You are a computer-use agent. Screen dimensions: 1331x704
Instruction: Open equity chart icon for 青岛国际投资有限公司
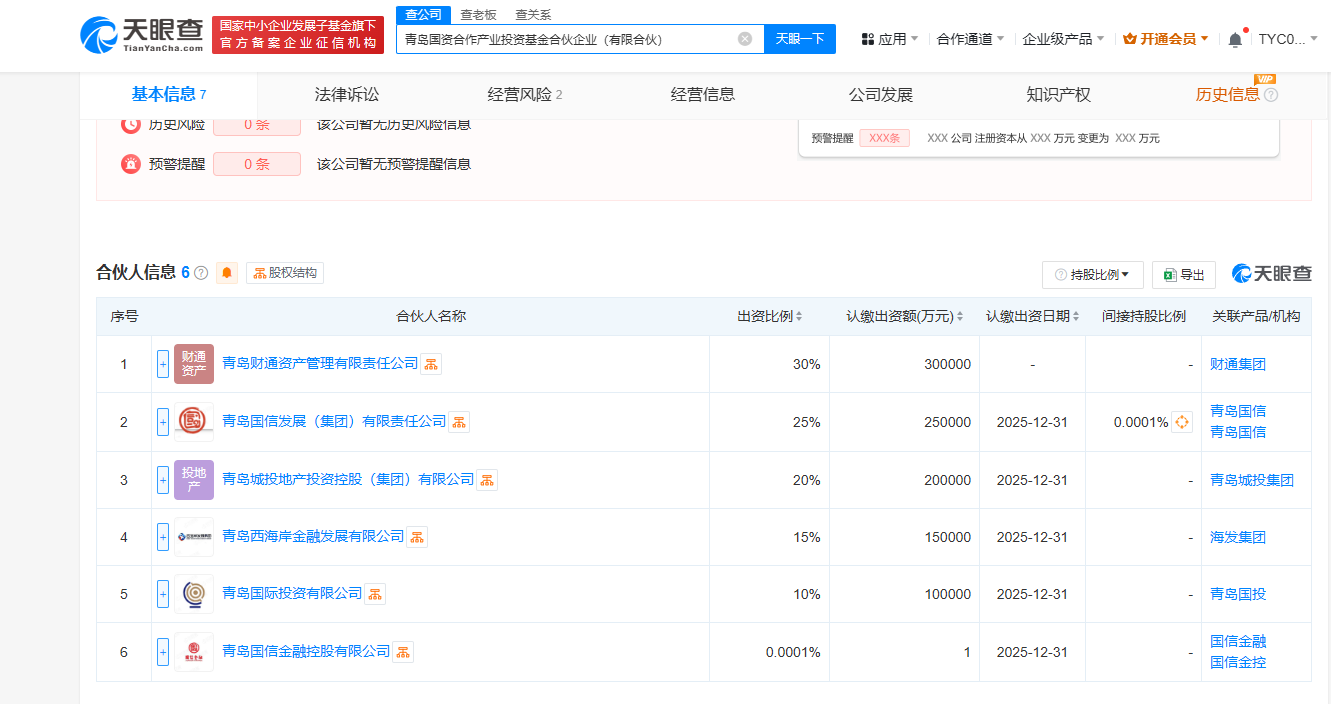click(x=375, y=594)
